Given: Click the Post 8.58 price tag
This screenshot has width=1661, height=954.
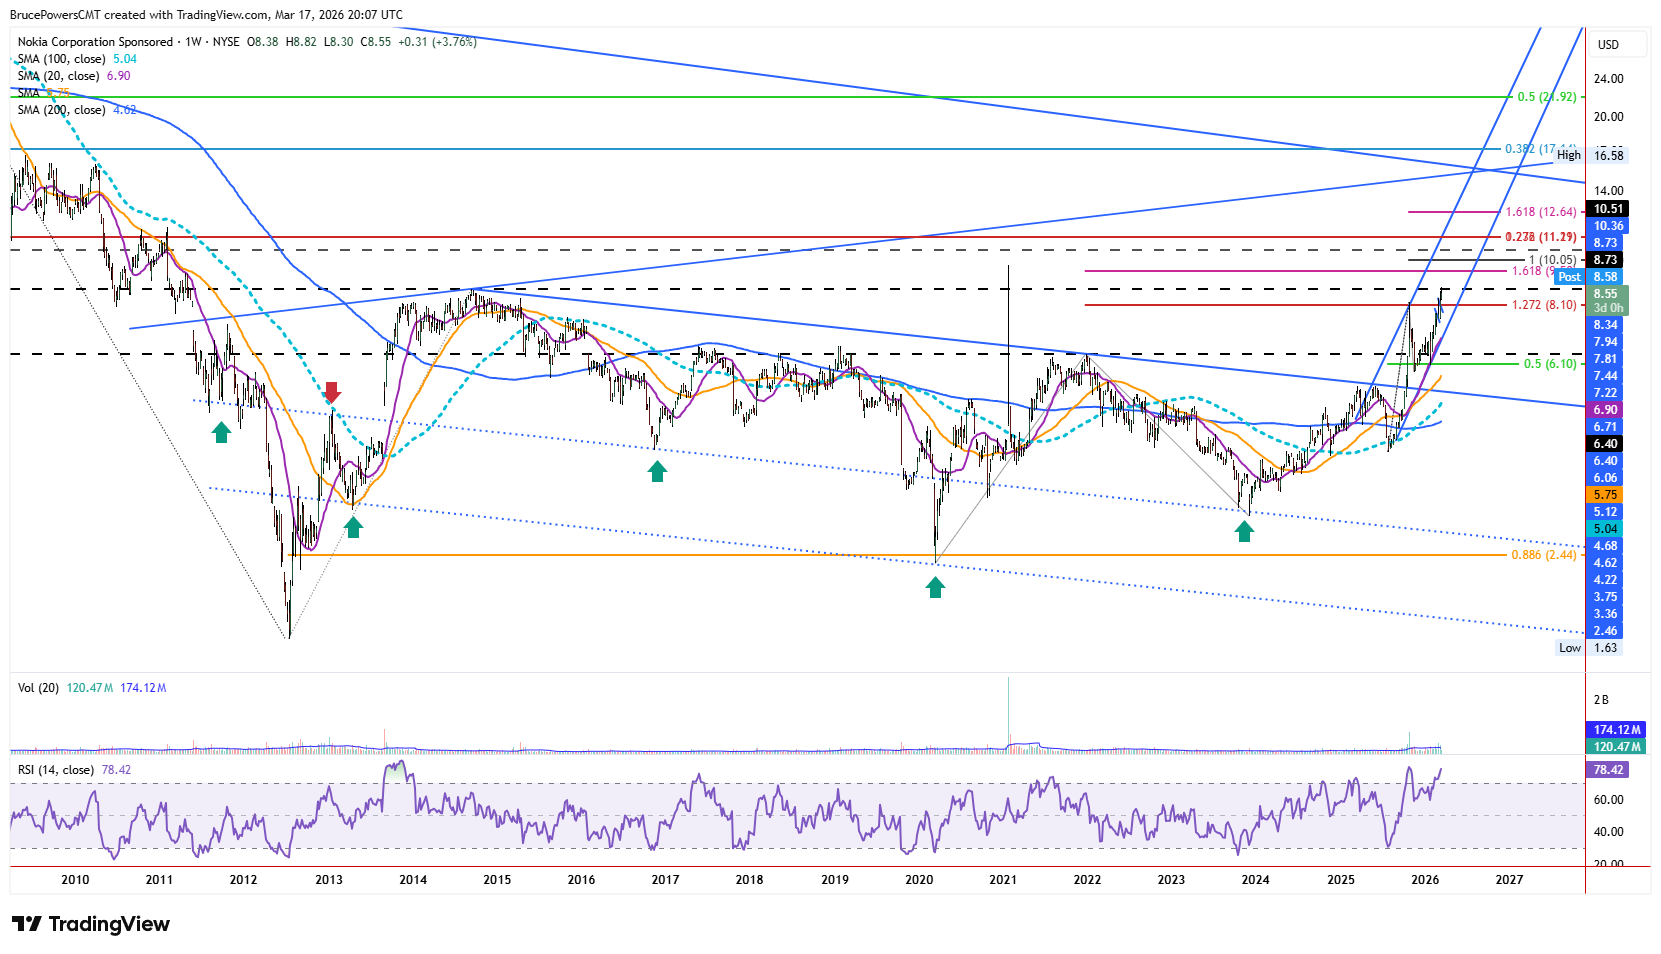Looking at the screenshot, I should 1589,277.
